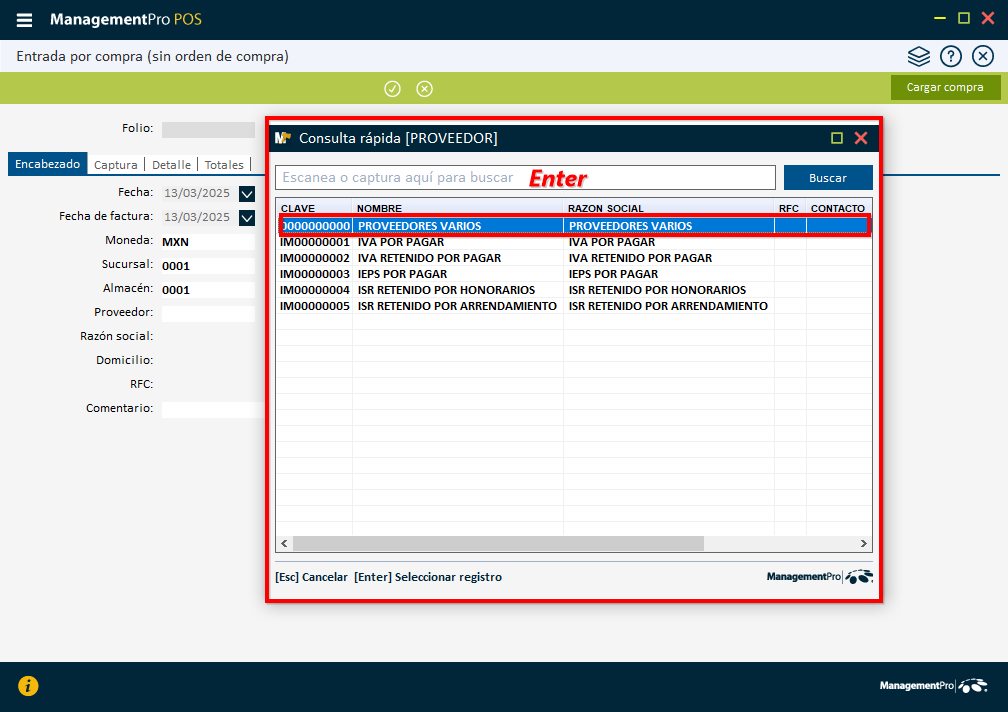Viewport: 1008px width, 712px height.
Task: Click the Almacén field
Action: click(x=208, y=290)
